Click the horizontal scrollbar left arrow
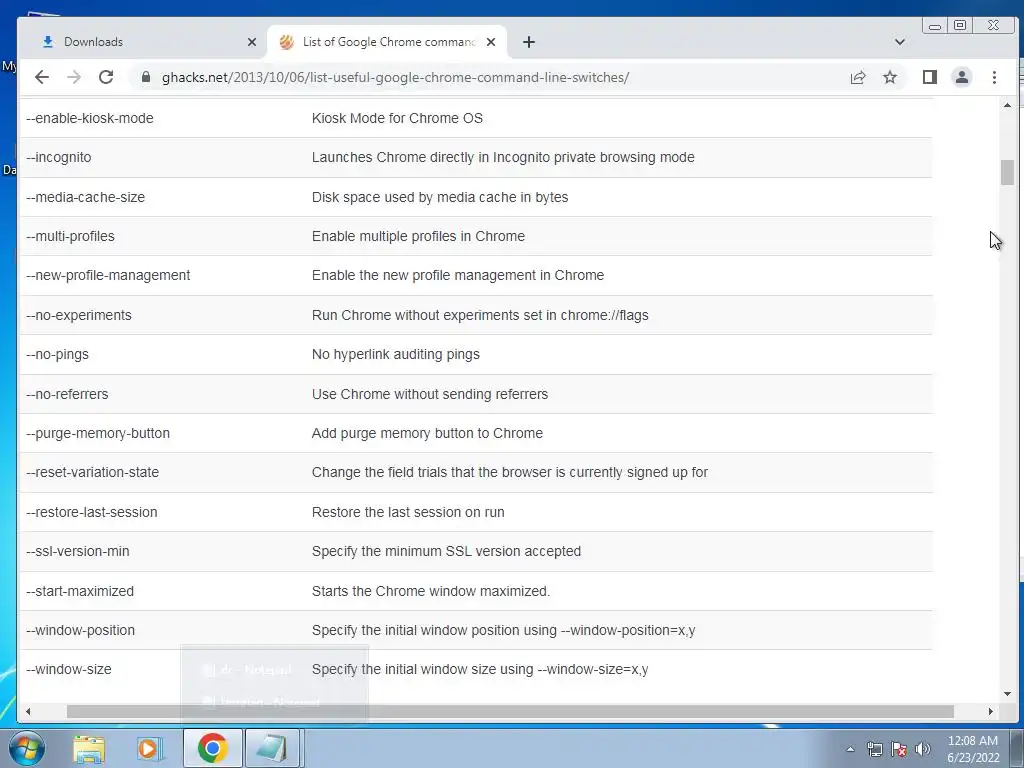Screen dimensions: 1024x768 [x=27, y=711]
